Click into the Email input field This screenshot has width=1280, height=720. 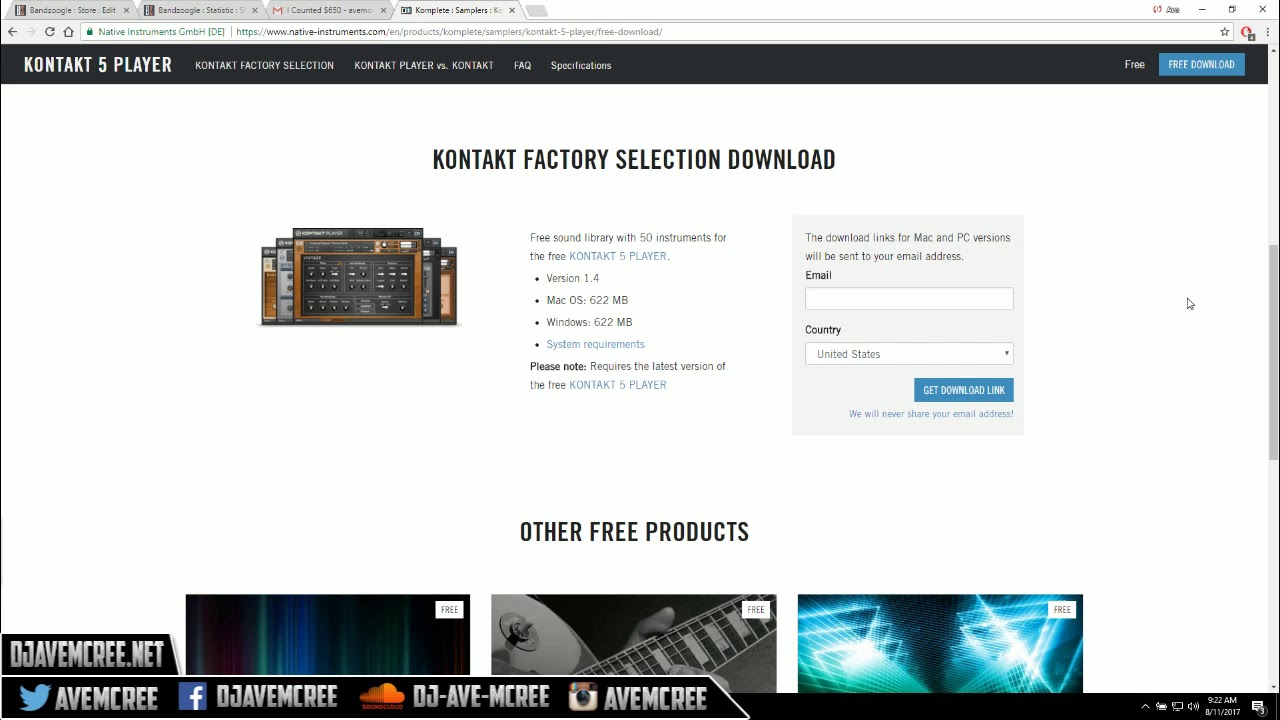tap(909, 299)
